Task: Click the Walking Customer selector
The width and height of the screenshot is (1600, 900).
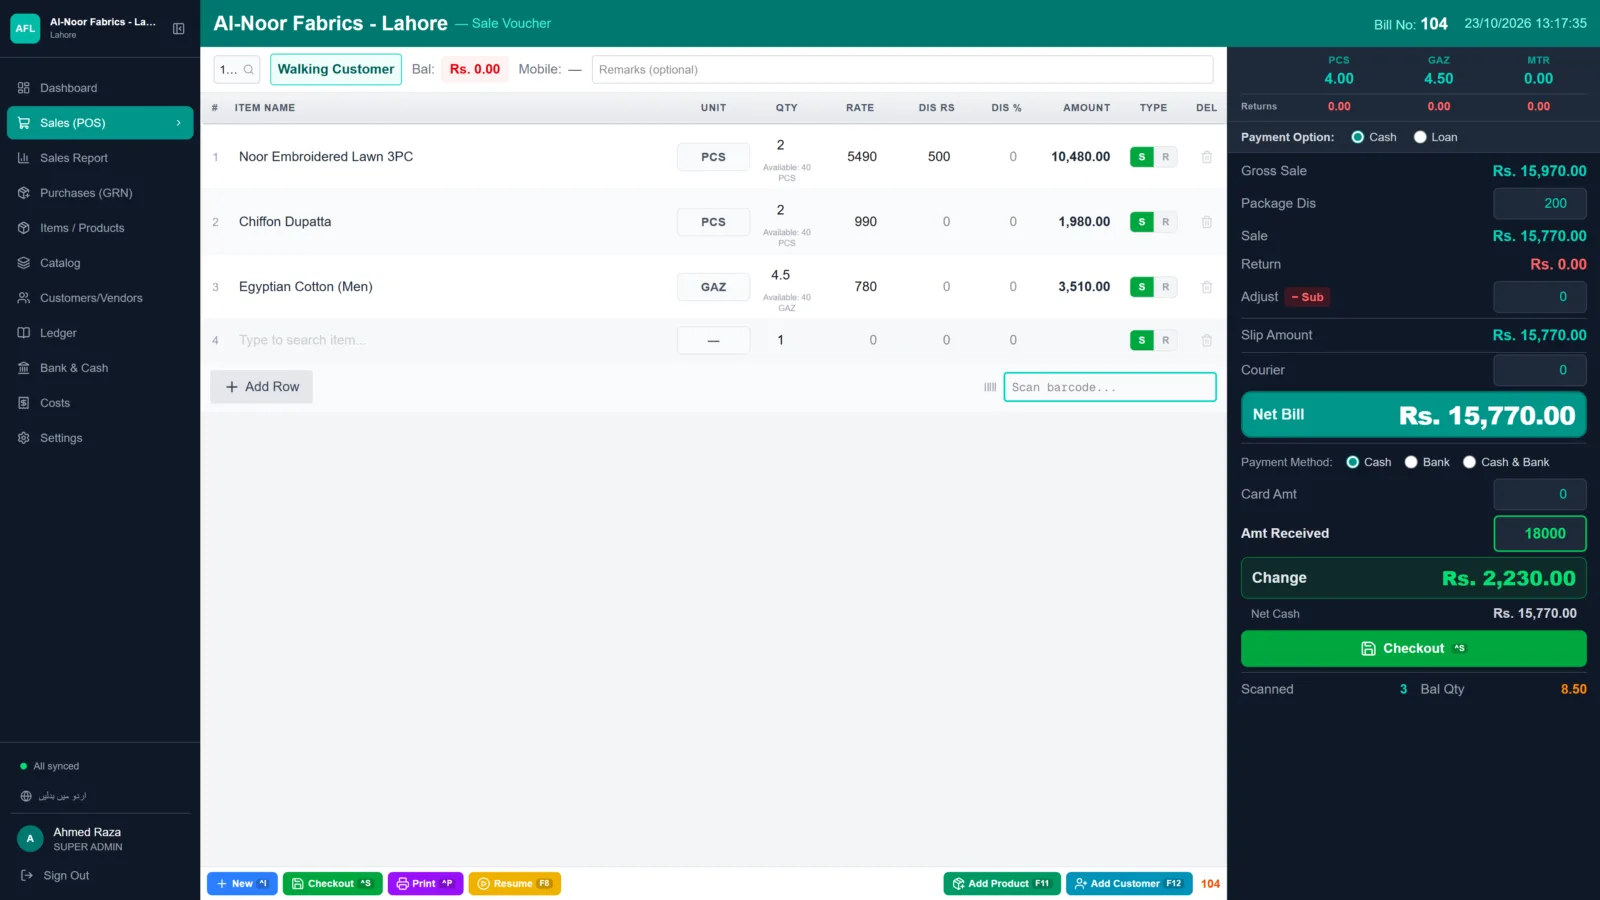Action: pos(336,70)
